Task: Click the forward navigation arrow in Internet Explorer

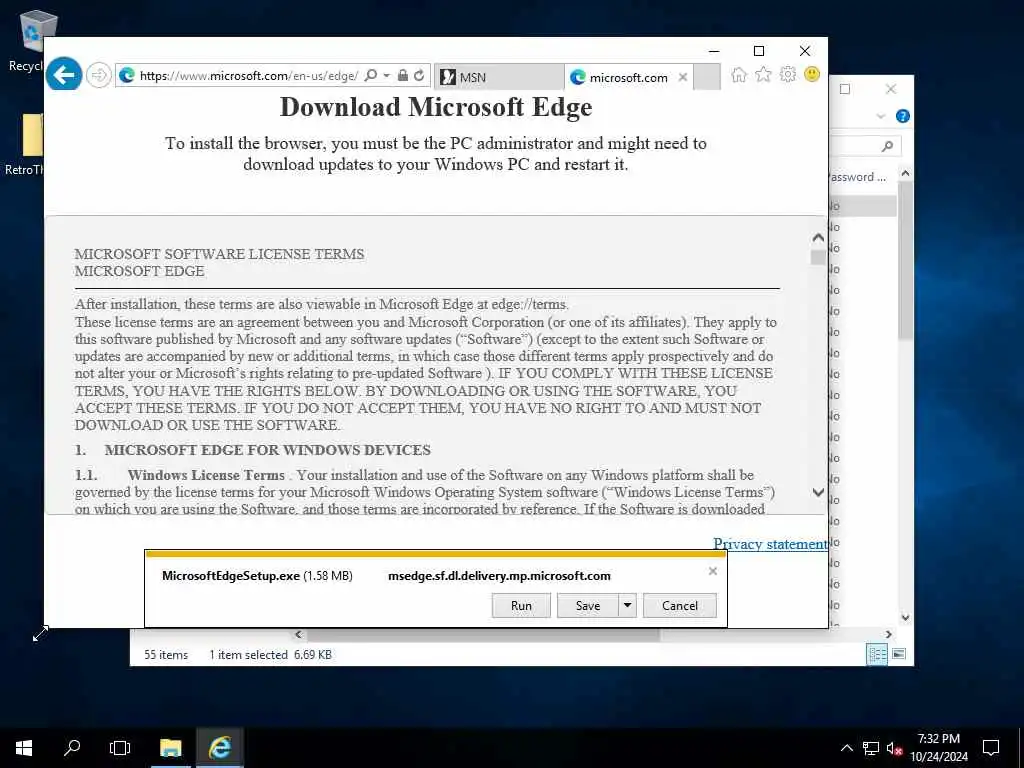Action: [x=99, y=75]
